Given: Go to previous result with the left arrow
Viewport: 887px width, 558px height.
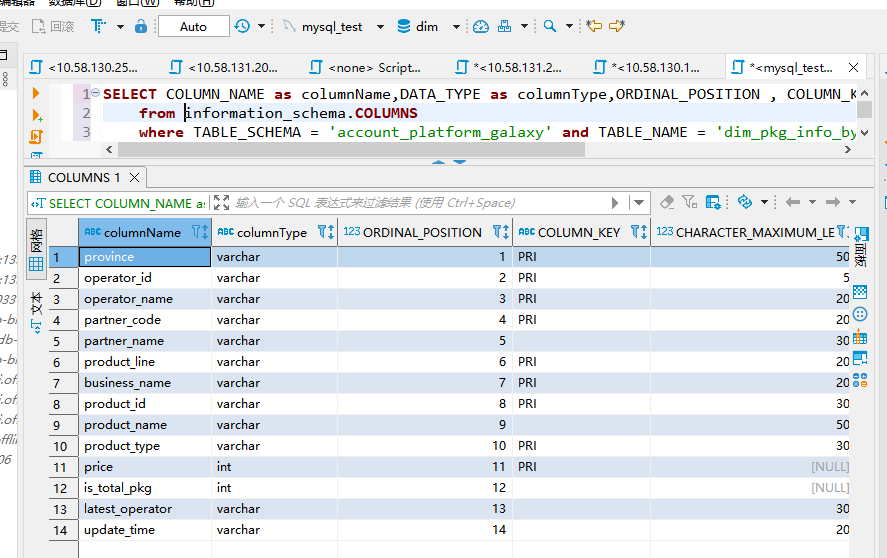Looking at the screenshot, I should pyautogui.click(x=793, y=202).
